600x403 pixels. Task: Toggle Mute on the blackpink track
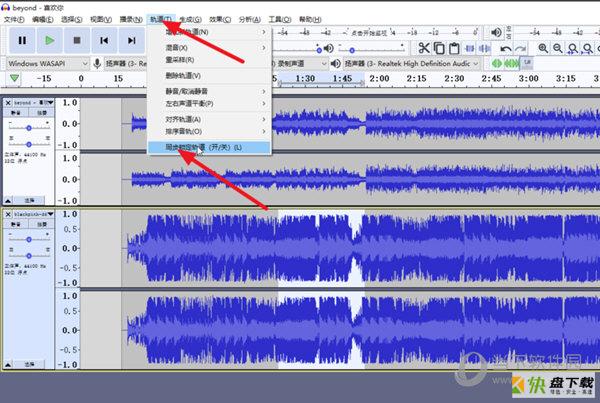click(16, 224)
